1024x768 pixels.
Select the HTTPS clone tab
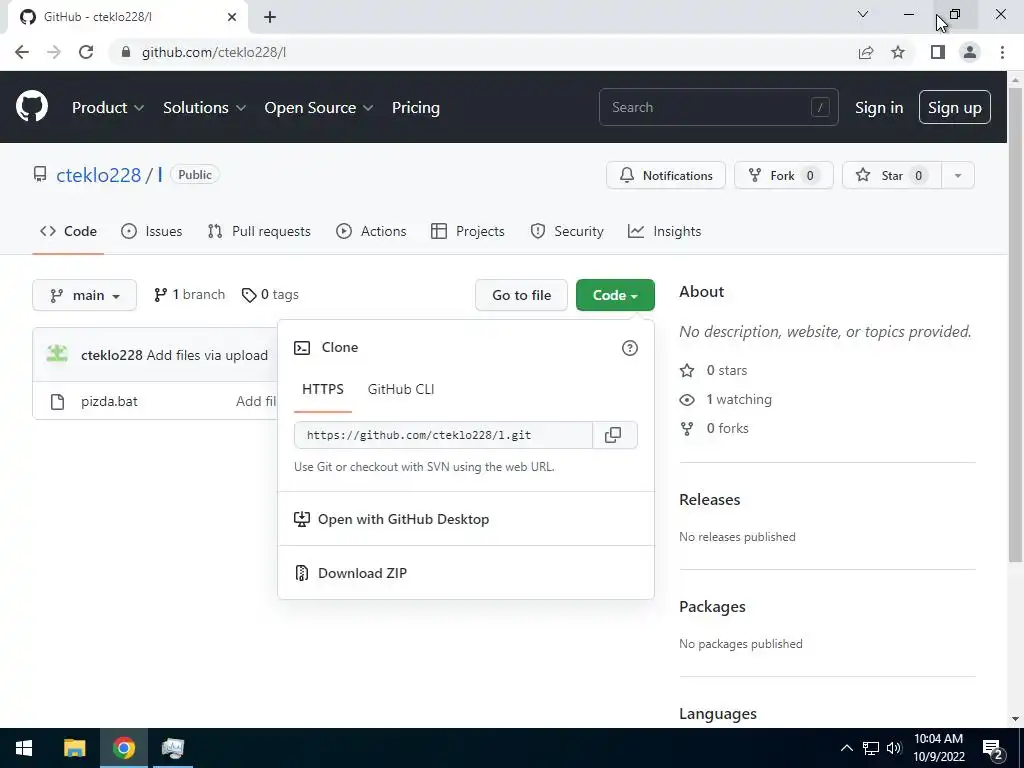(323, 389)
